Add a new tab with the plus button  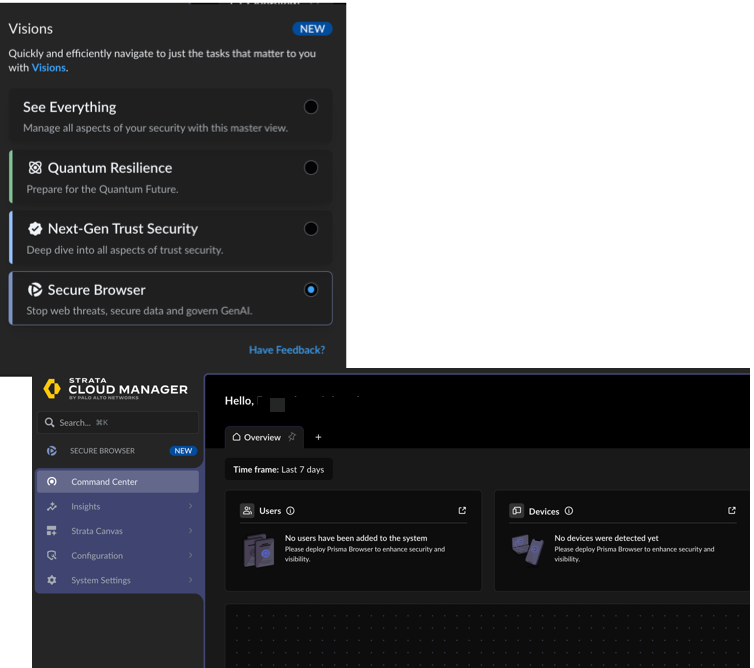click(318, 438)
